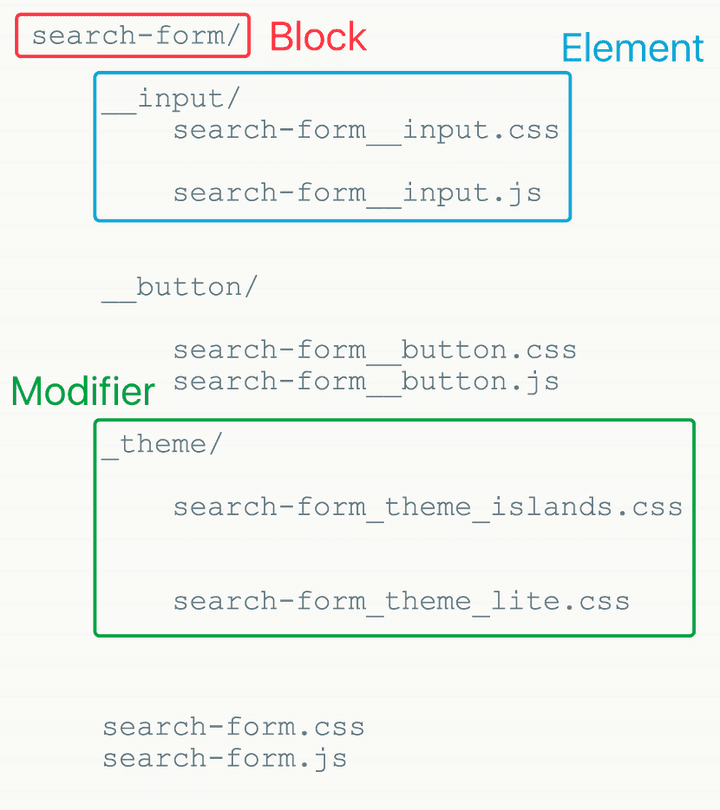Click the red Block label
720x810 pixels.
[x=318, y=37]
